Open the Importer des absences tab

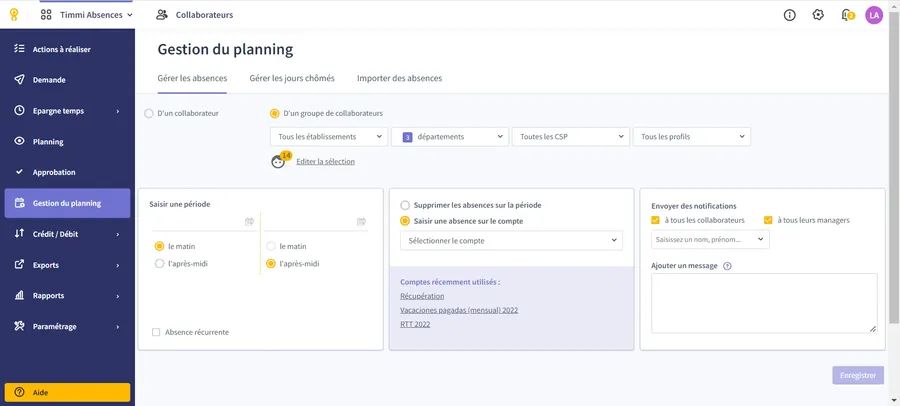pyautogui.click(x=399, y=78)
